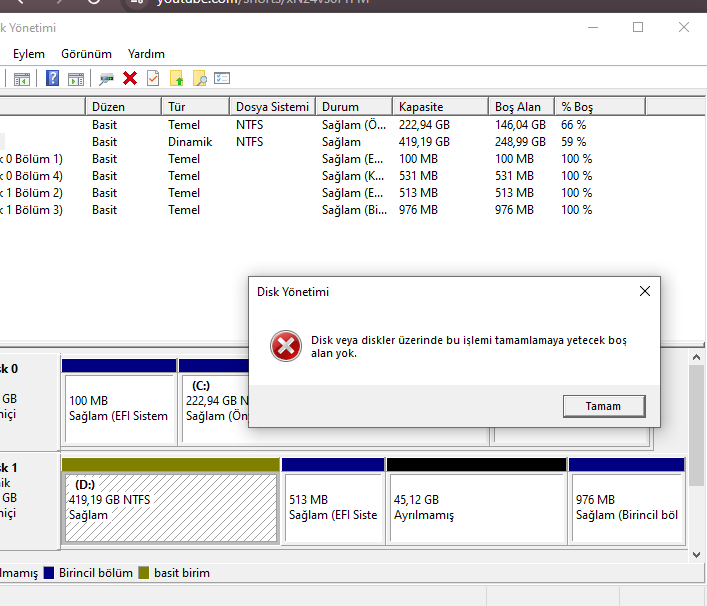Sort by the Tür column header
Screen dimensions: 707x606
click(x=195, y=107)
